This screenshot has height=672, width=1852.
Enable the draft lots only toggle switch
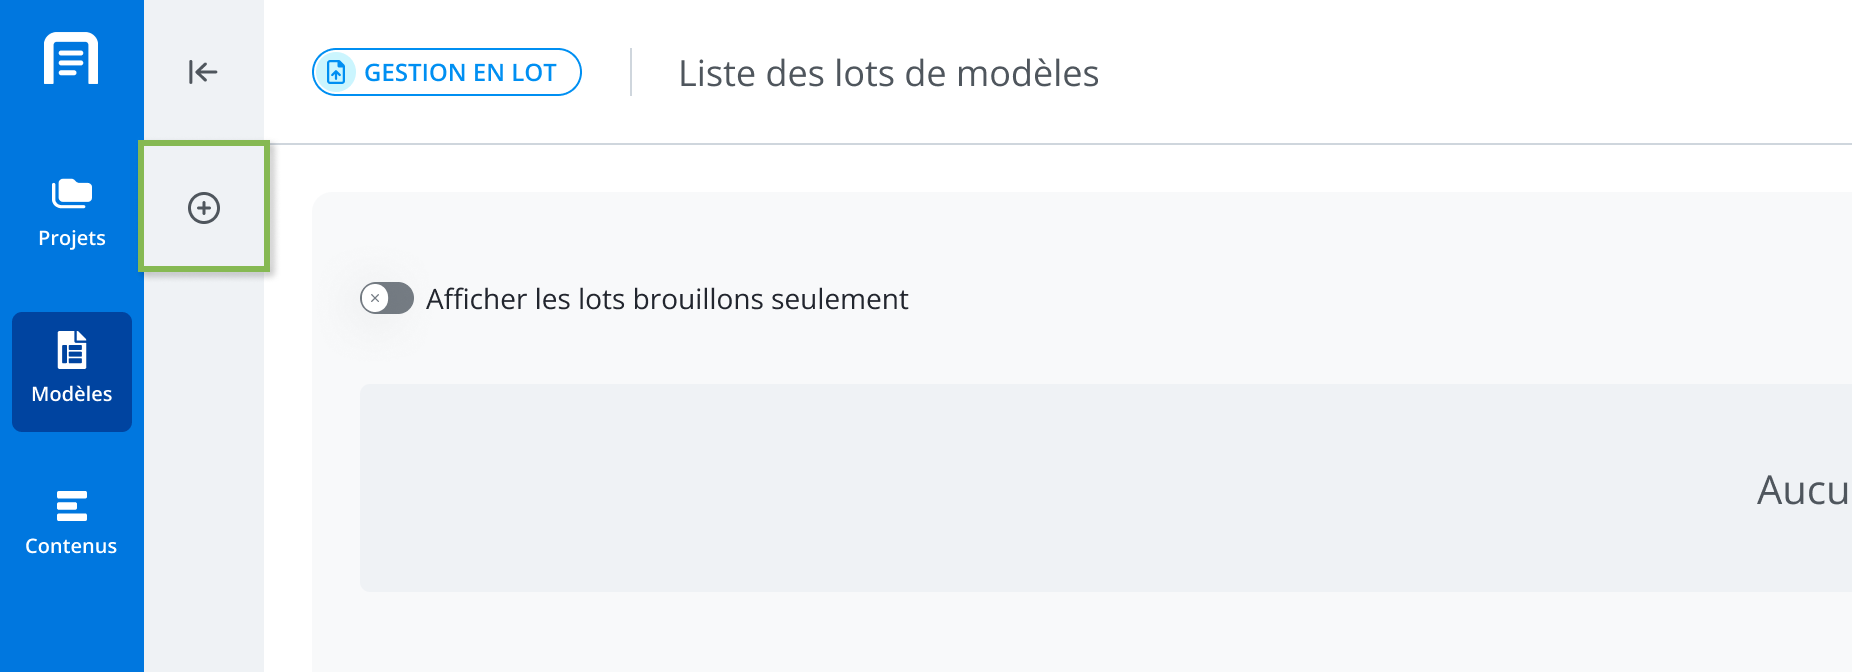pos(387,298)
